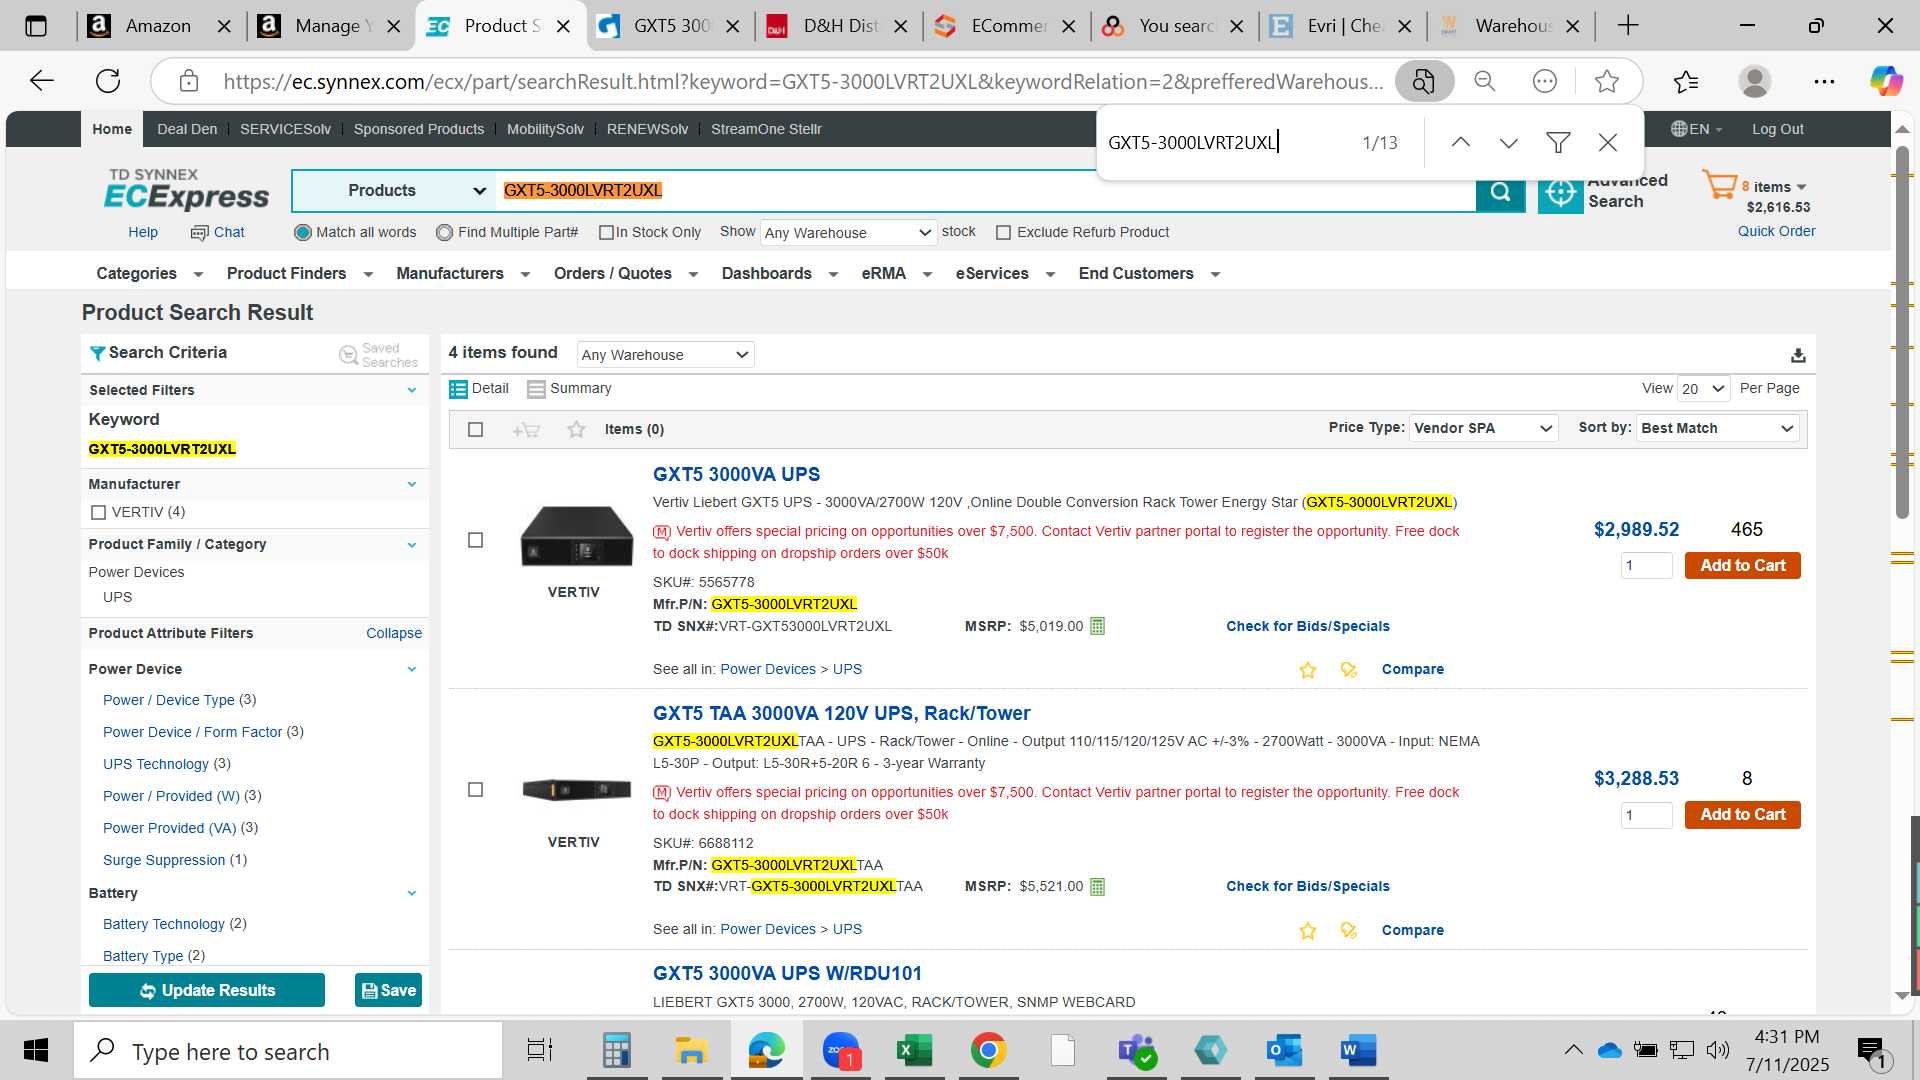Select Match all words radio button
Screen dimensions: 1920x1080
pyautogui.click(x=303, y=233)
